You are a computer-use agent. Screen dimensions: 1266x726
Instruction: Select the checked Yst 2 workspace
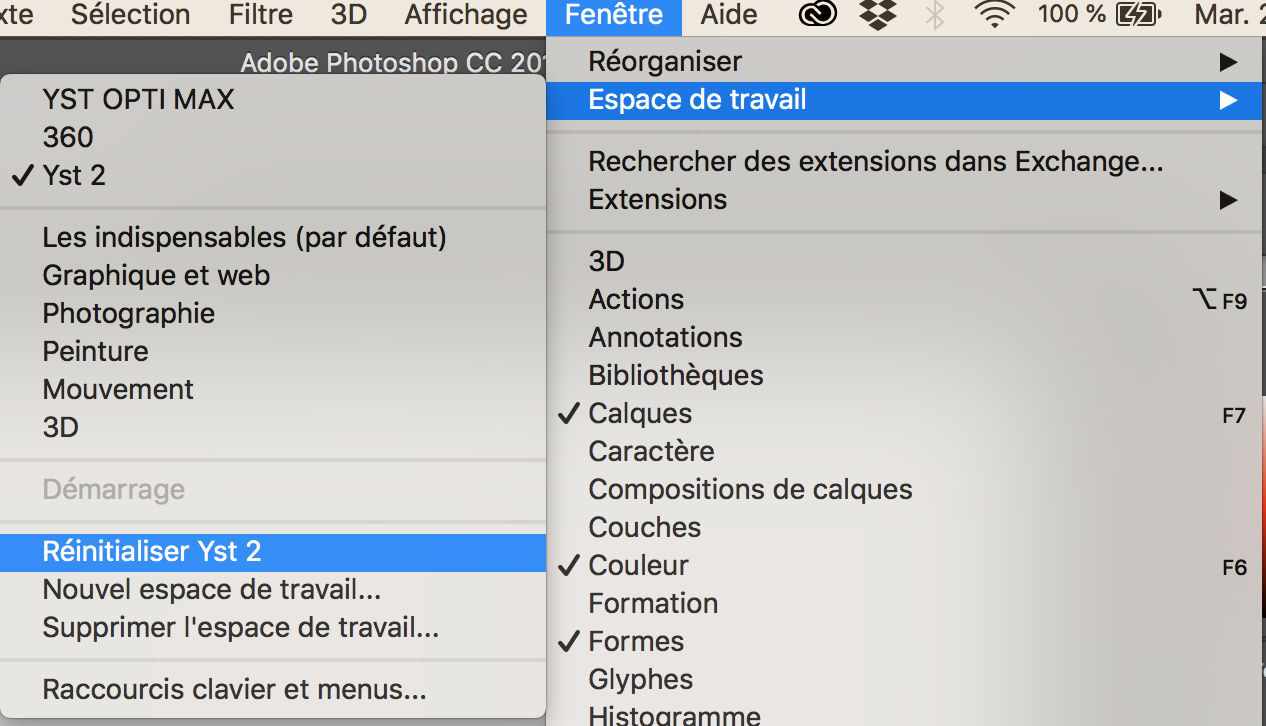74,175
